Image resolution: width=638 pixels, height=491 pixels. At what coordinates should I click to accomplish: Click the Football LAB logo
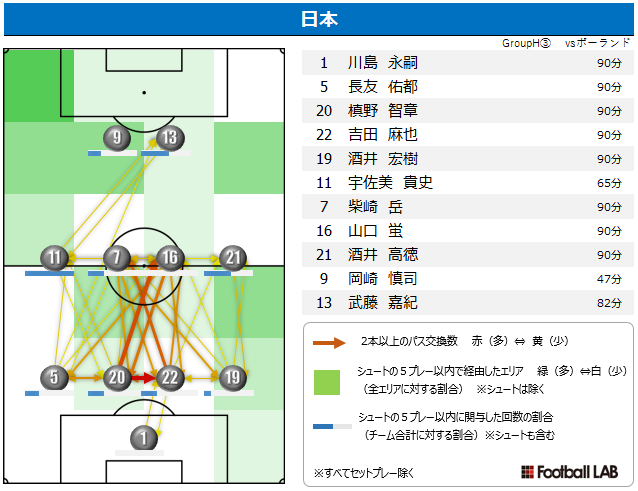coord(569,472)
